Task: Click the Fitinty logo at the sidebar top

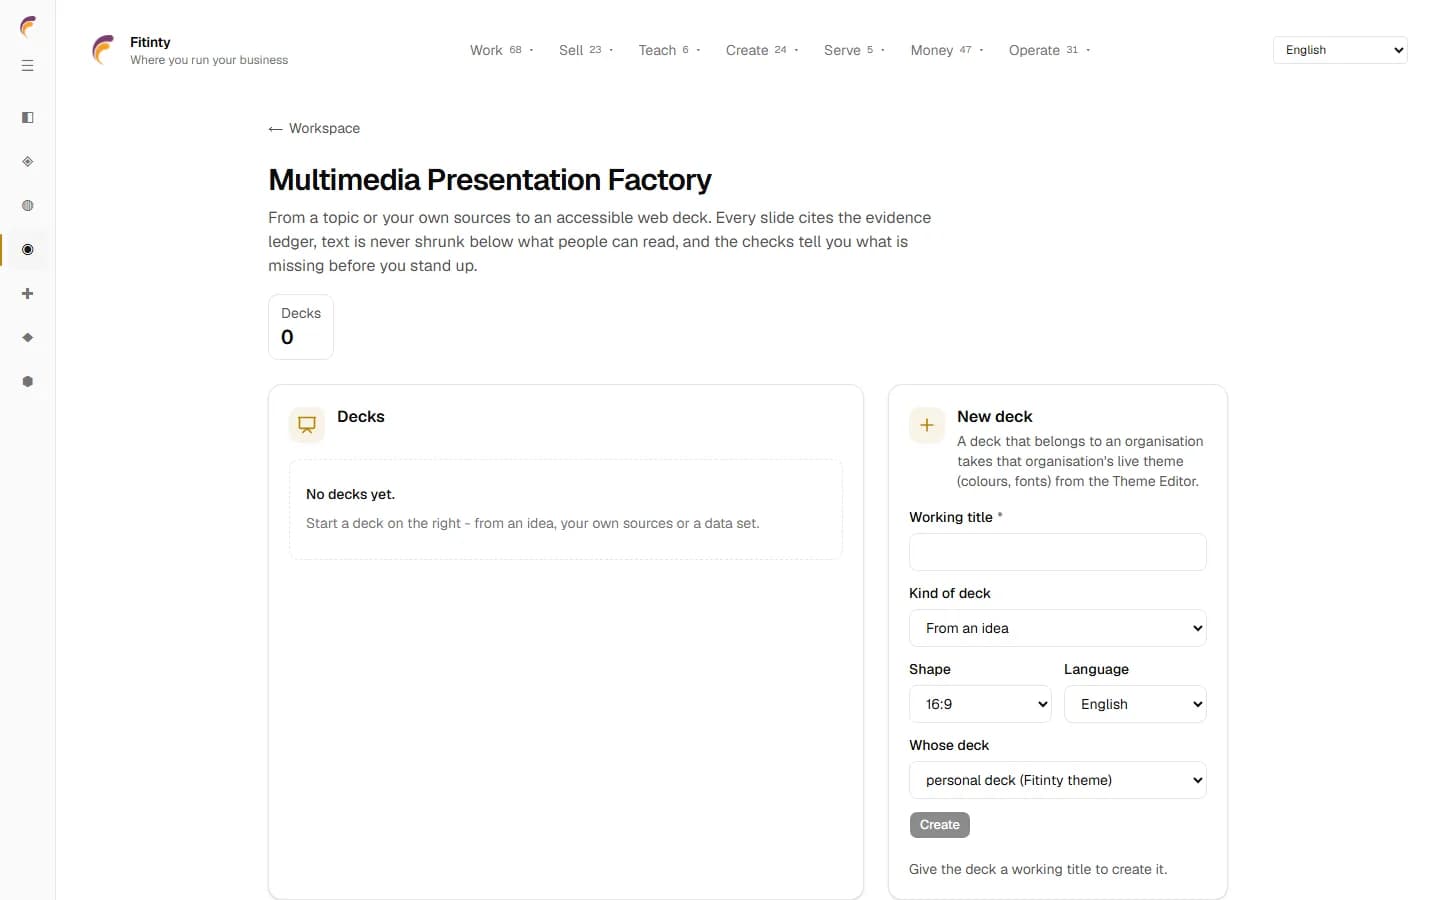Action: [28, 27]
